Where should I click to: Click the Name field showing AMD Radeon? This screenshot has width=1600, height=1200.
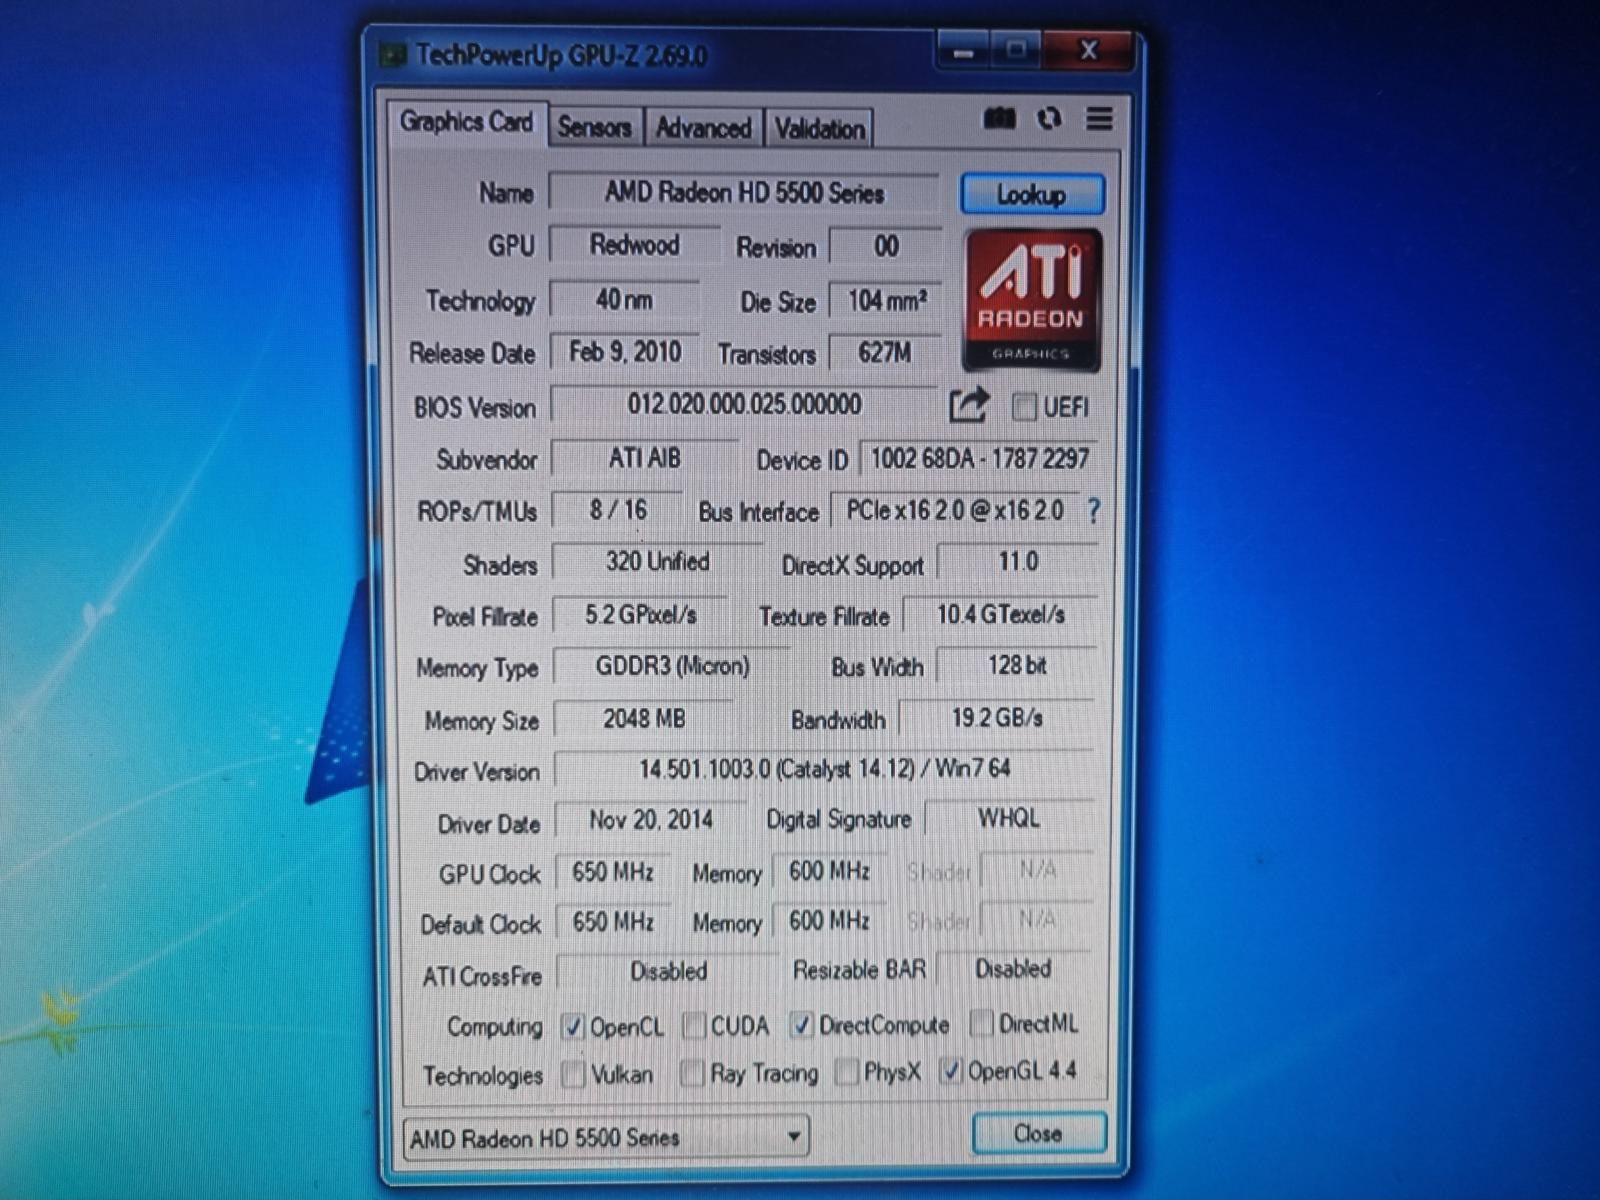[x=744, y=192]
